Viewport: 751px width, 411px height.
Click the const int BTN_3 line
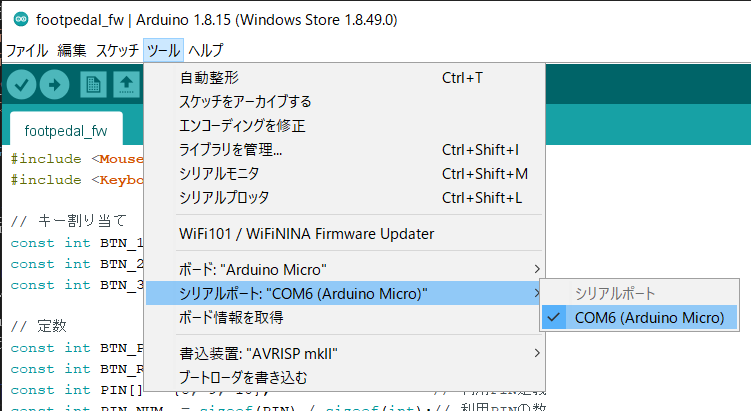tap(77, 285)
